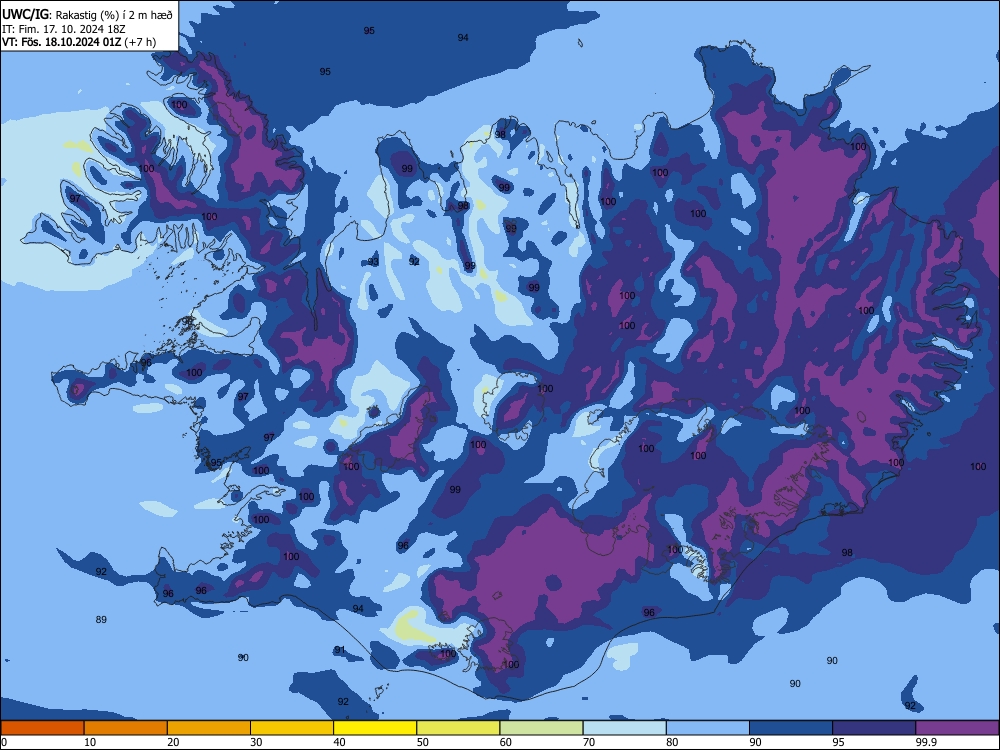Pick the dark indigo 95–99.9 legend swatch

pos(874,728)
